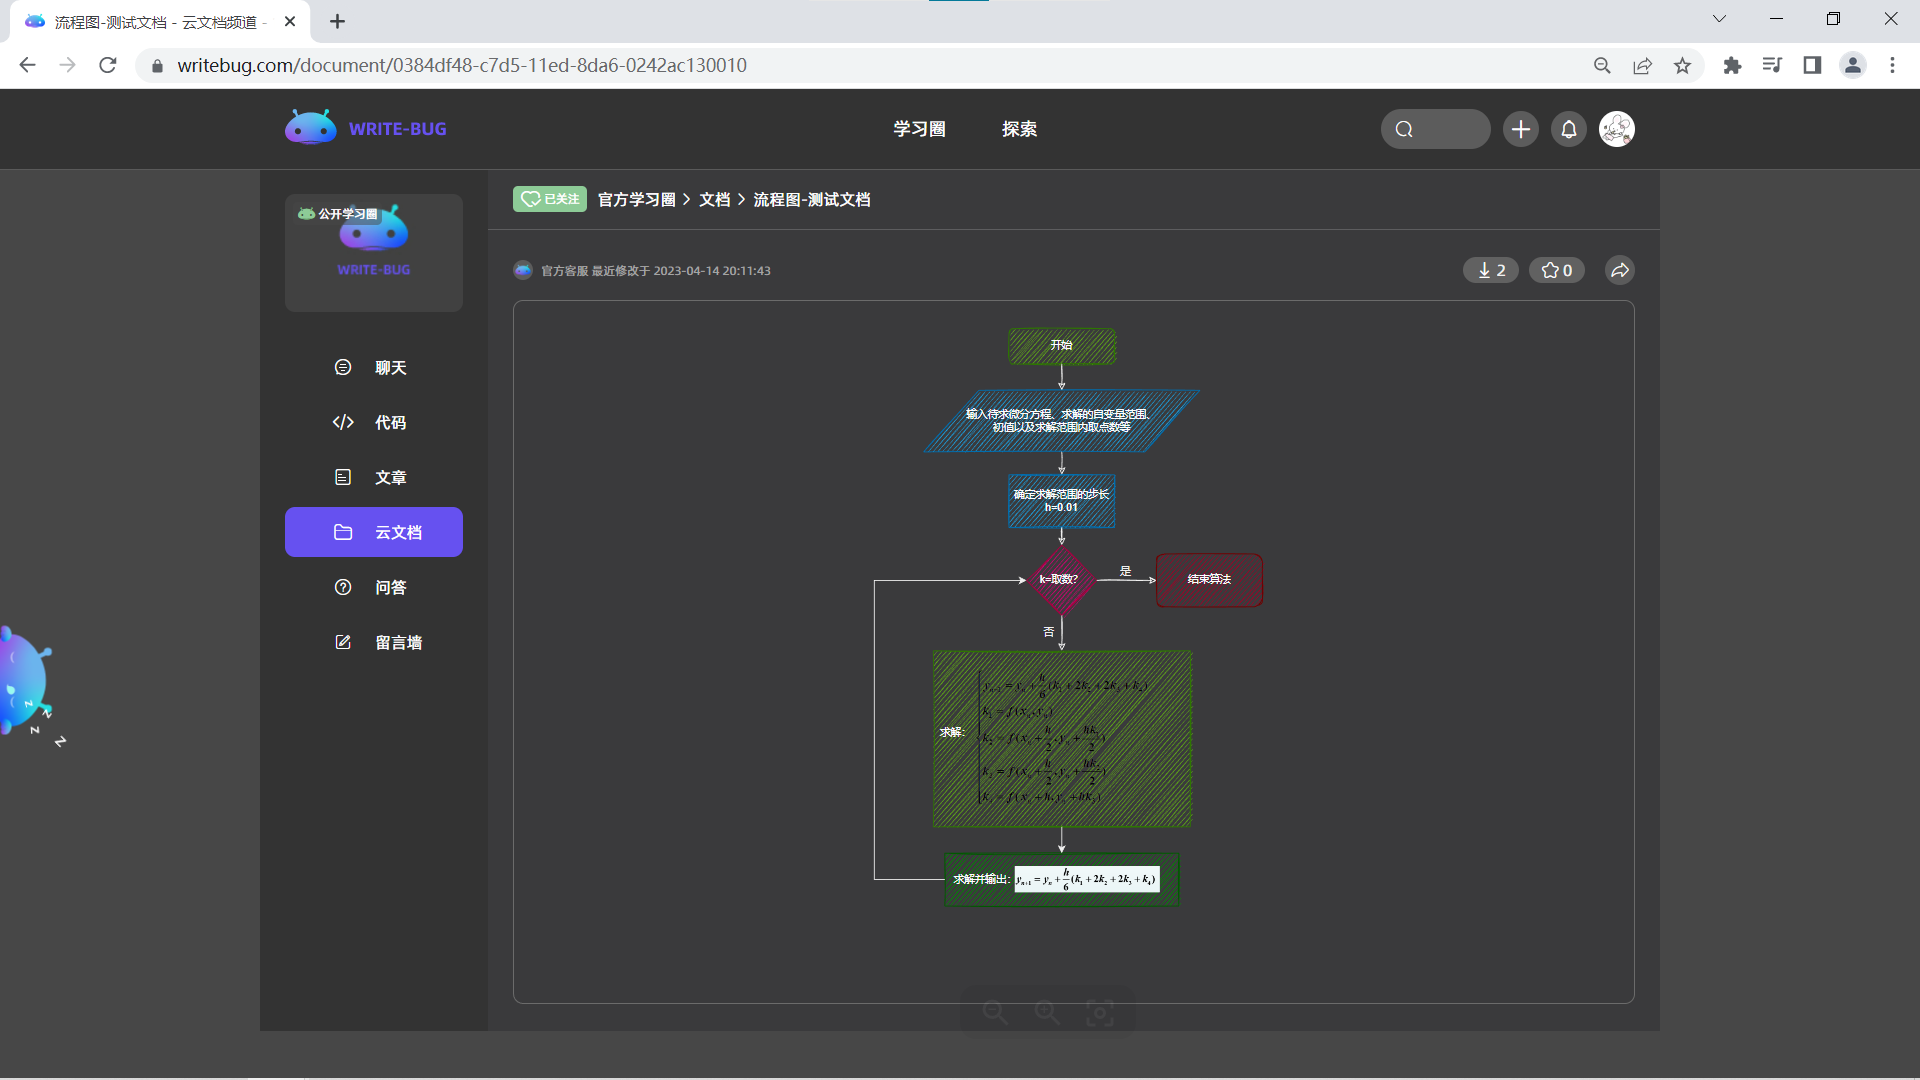Open the 学习圈 top menu
This screenshot has width=1920, height=1080.
point(919,129)
